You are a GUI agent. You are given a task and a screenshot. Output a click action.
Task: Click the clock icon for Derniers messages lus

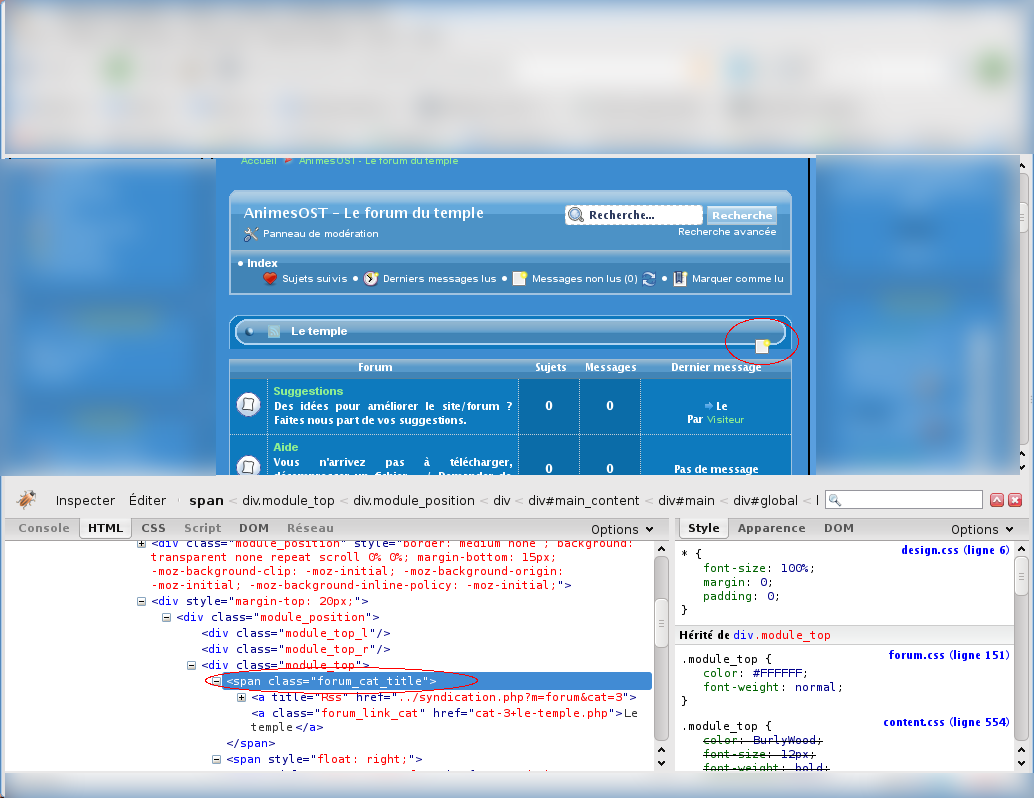tap(371, 279)
